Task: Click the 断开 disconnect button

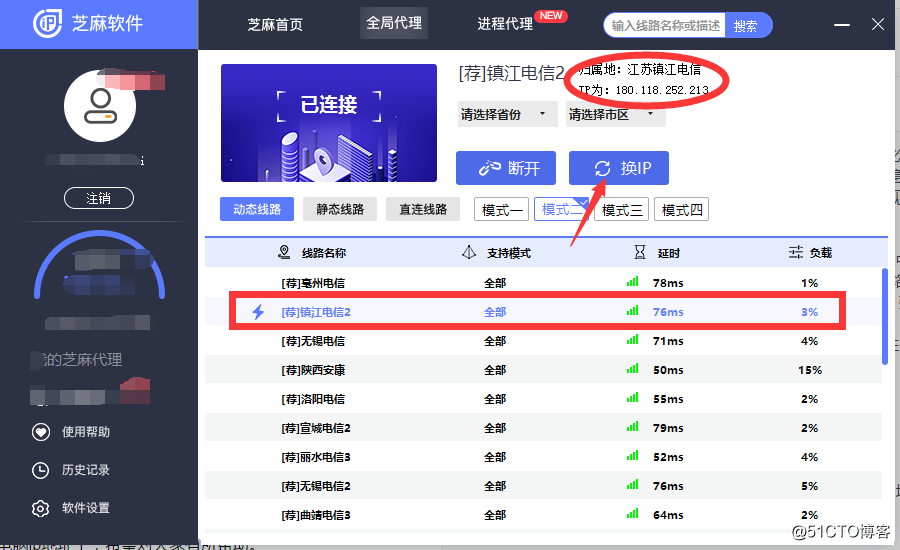Action: pos(506,168)
